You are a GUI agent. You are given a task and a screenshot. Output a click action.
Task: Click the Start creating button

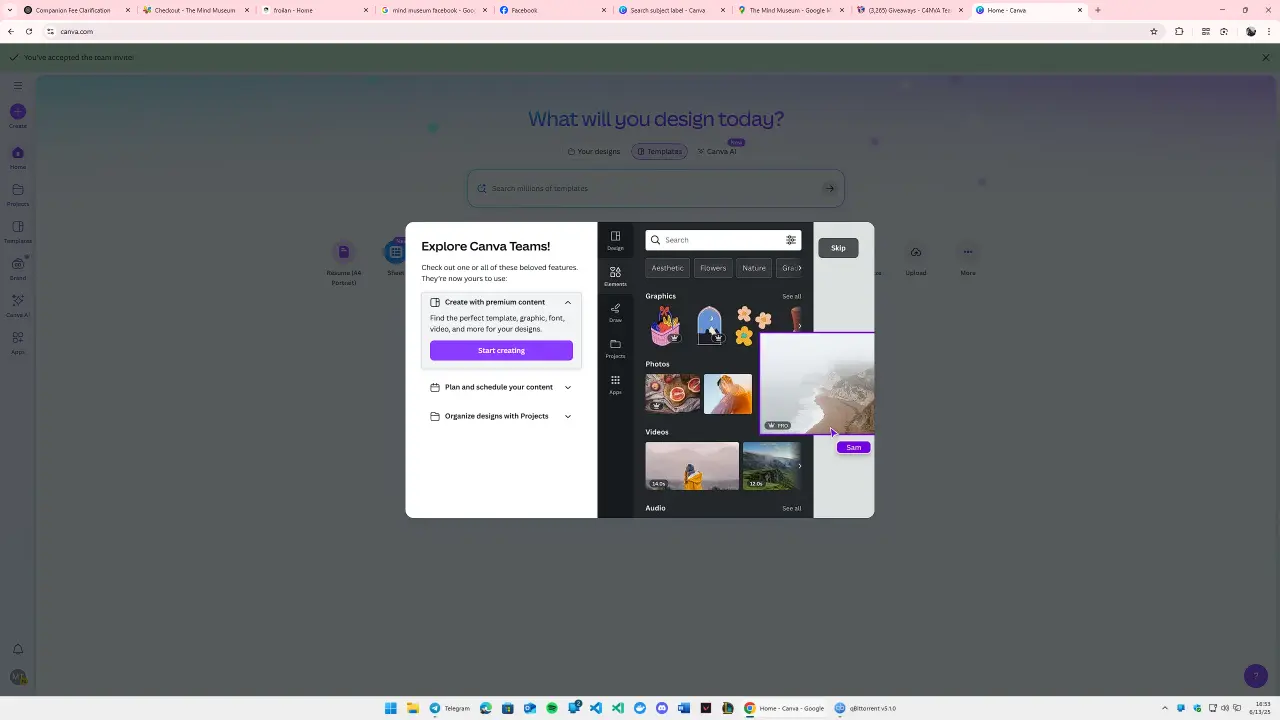(501, 350)
